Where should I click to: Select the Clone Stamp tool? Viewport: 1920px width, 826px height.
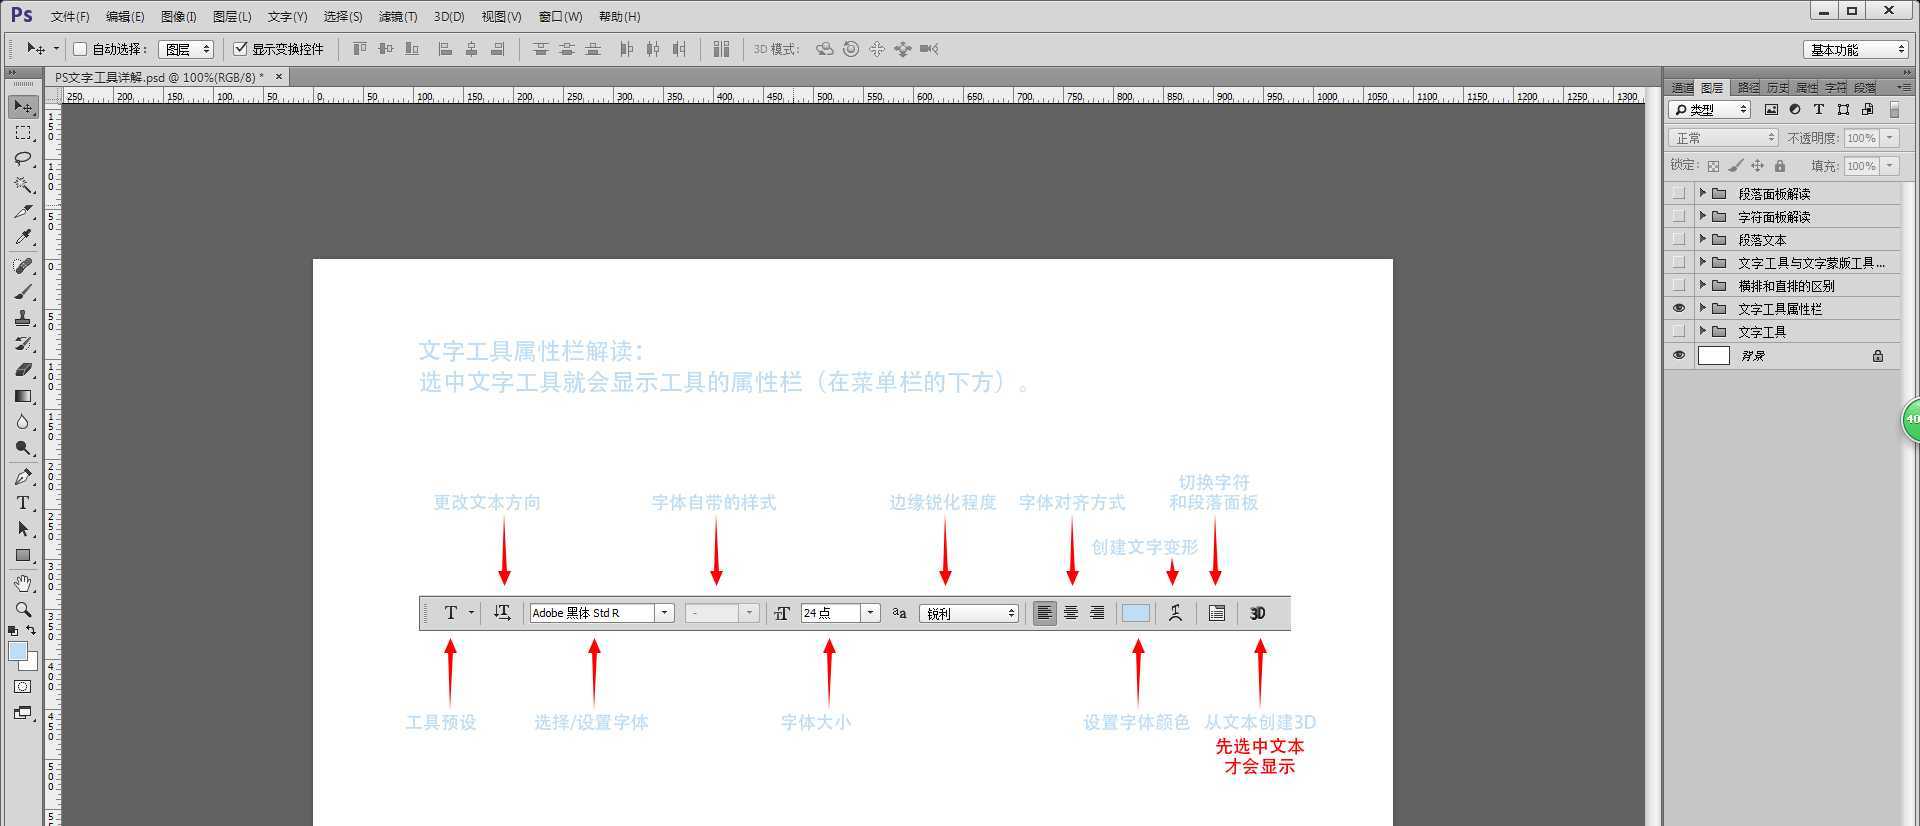tap(23, 318)
